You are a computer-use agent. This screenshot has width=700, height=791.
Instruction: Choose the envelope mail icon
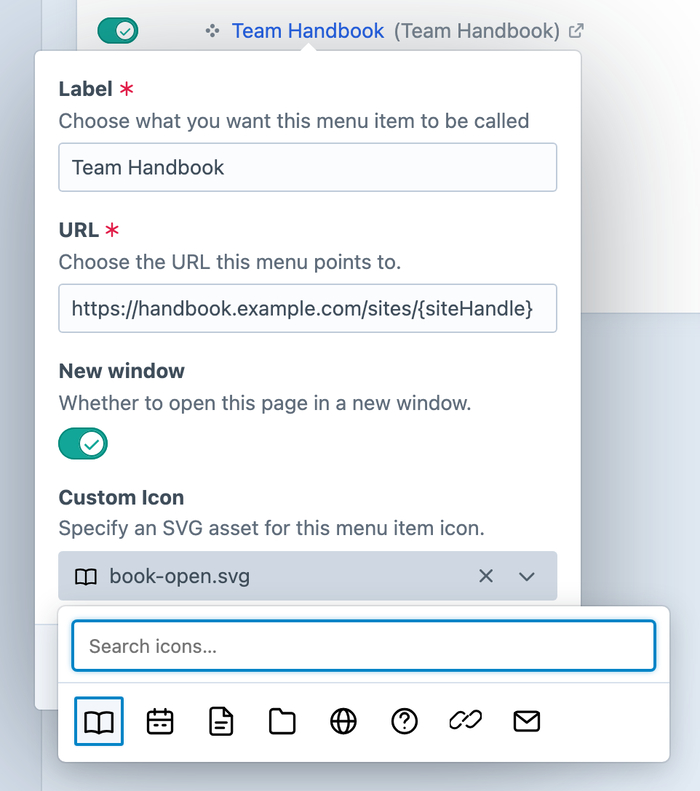pos(527,721)
